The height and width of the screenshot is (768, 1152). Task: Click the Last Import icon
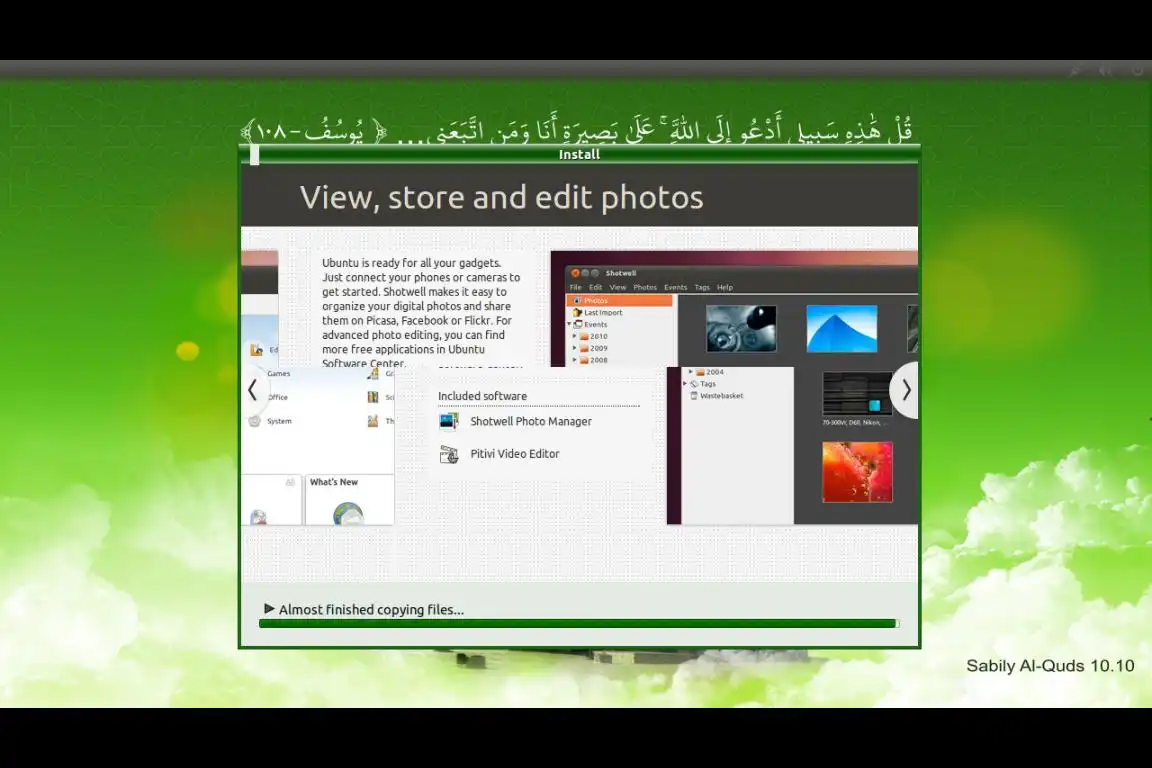[x=577, y=312]
